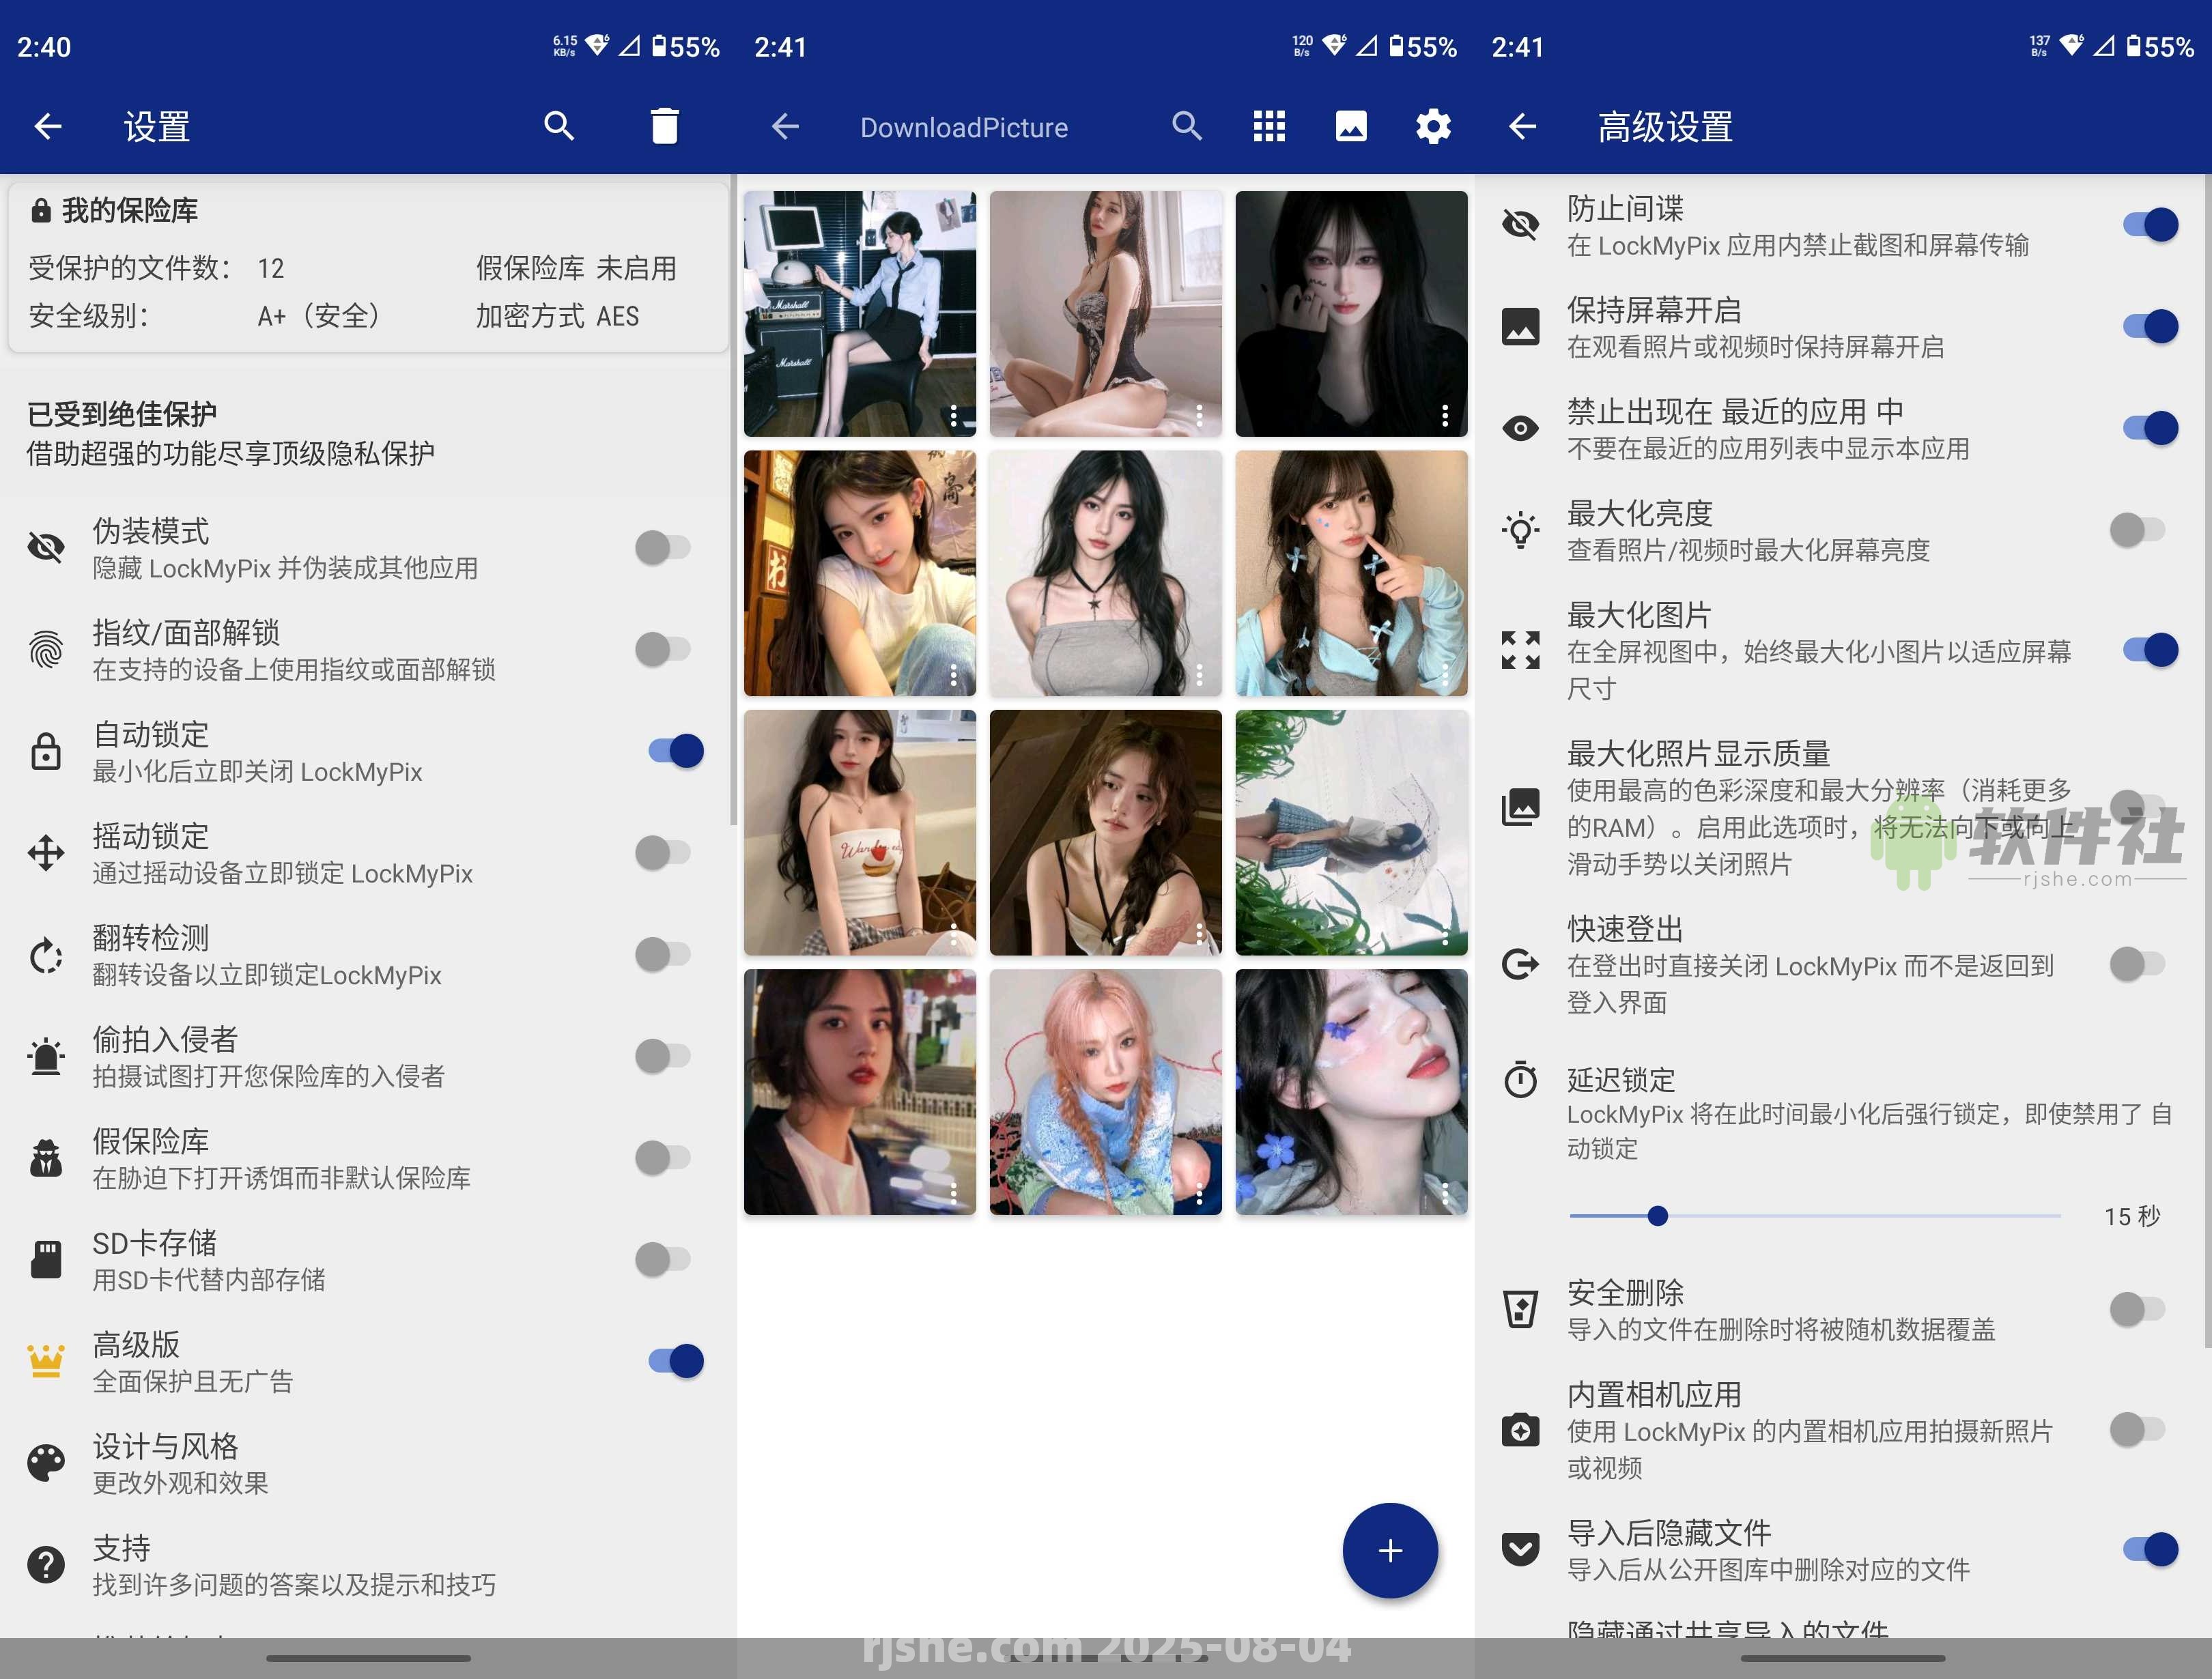
Task: Open the three-dot menu on the pink-haired photo
Action: click(1199, 1193)
